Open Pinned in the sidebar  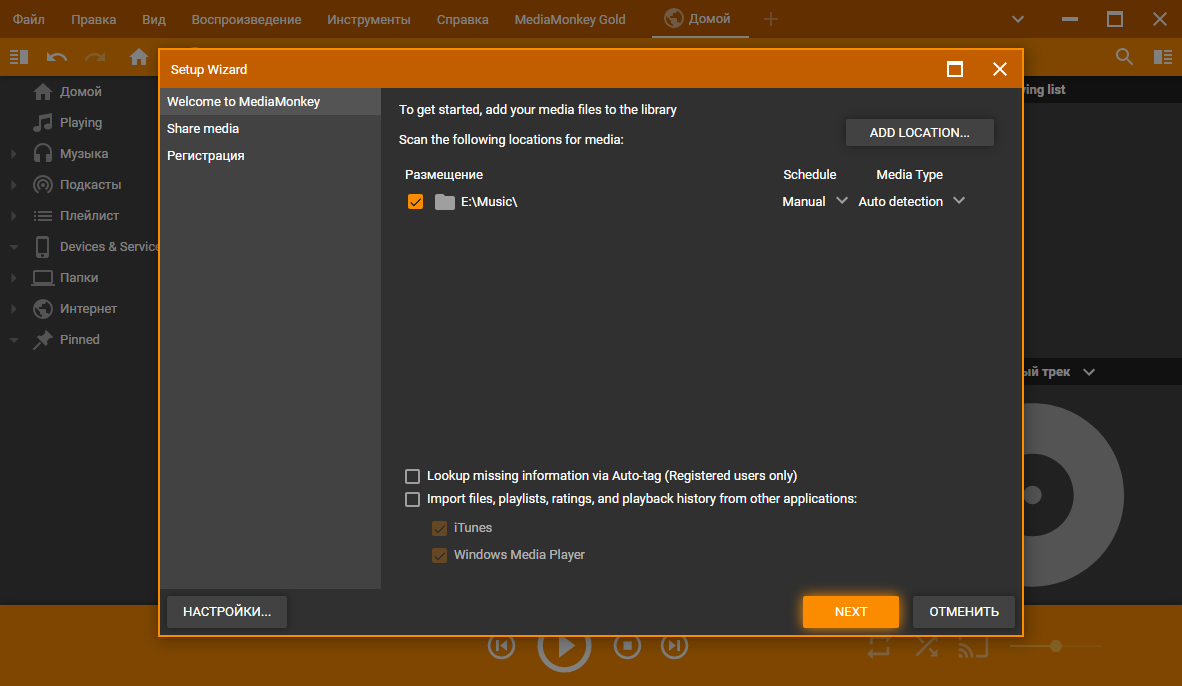79,339
